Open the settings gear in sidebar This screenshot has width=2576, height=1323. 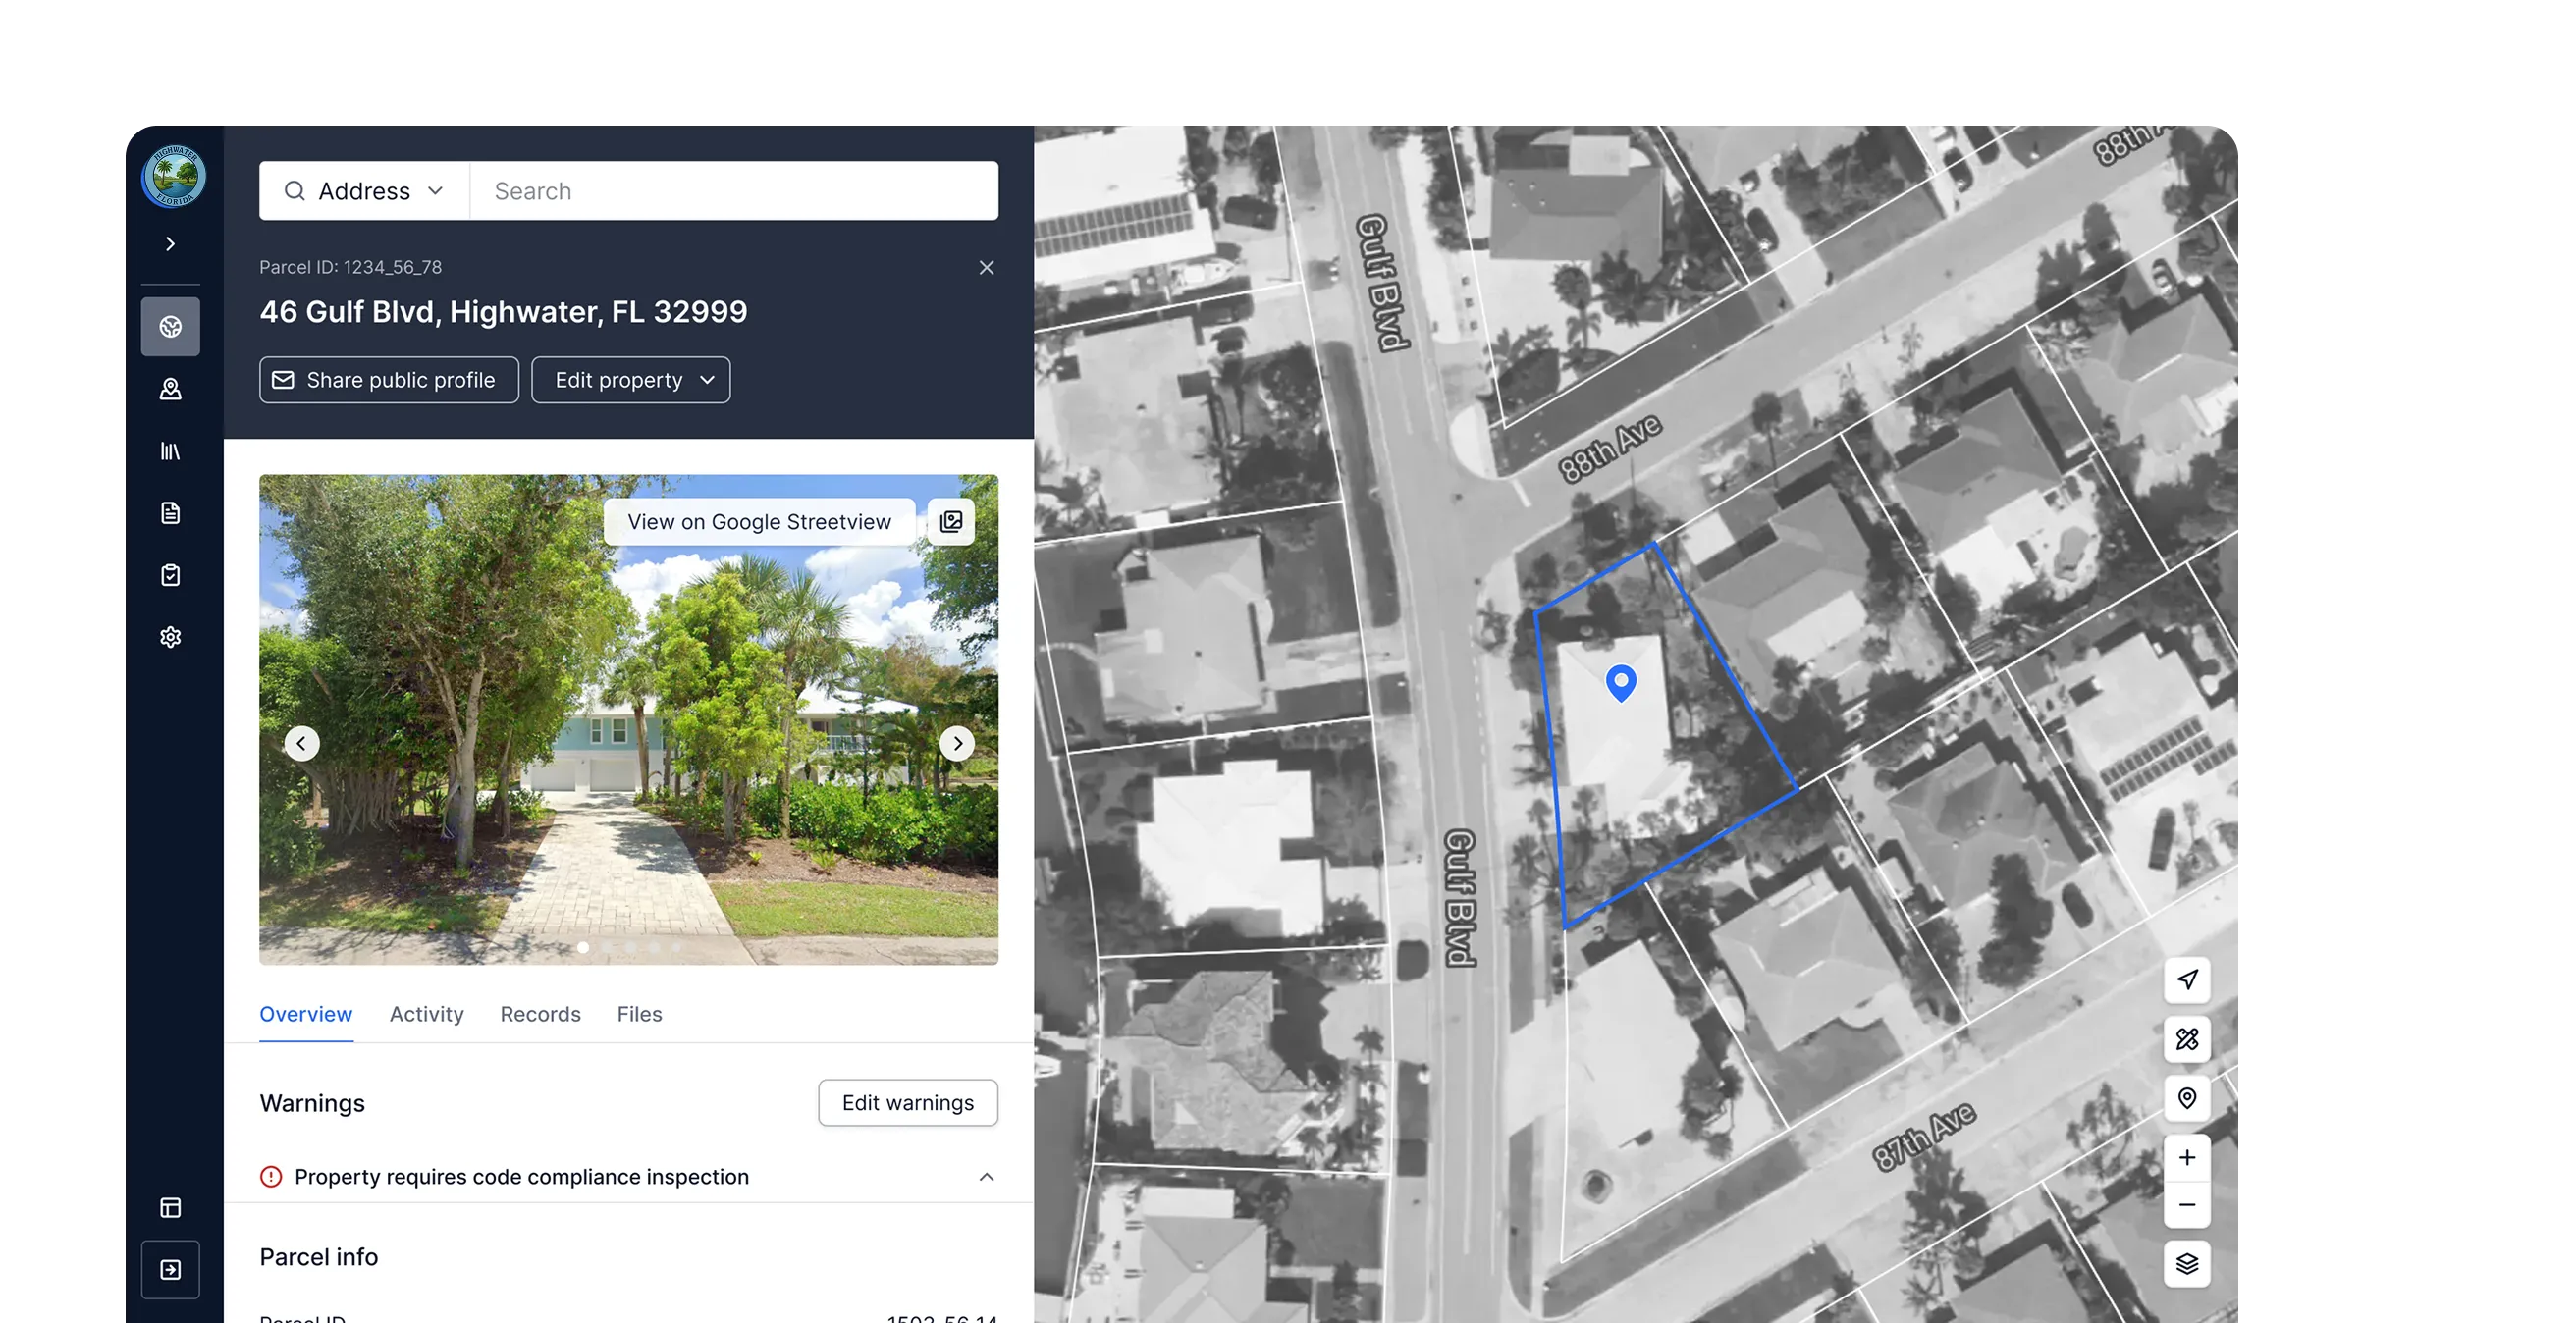[170, 637]
